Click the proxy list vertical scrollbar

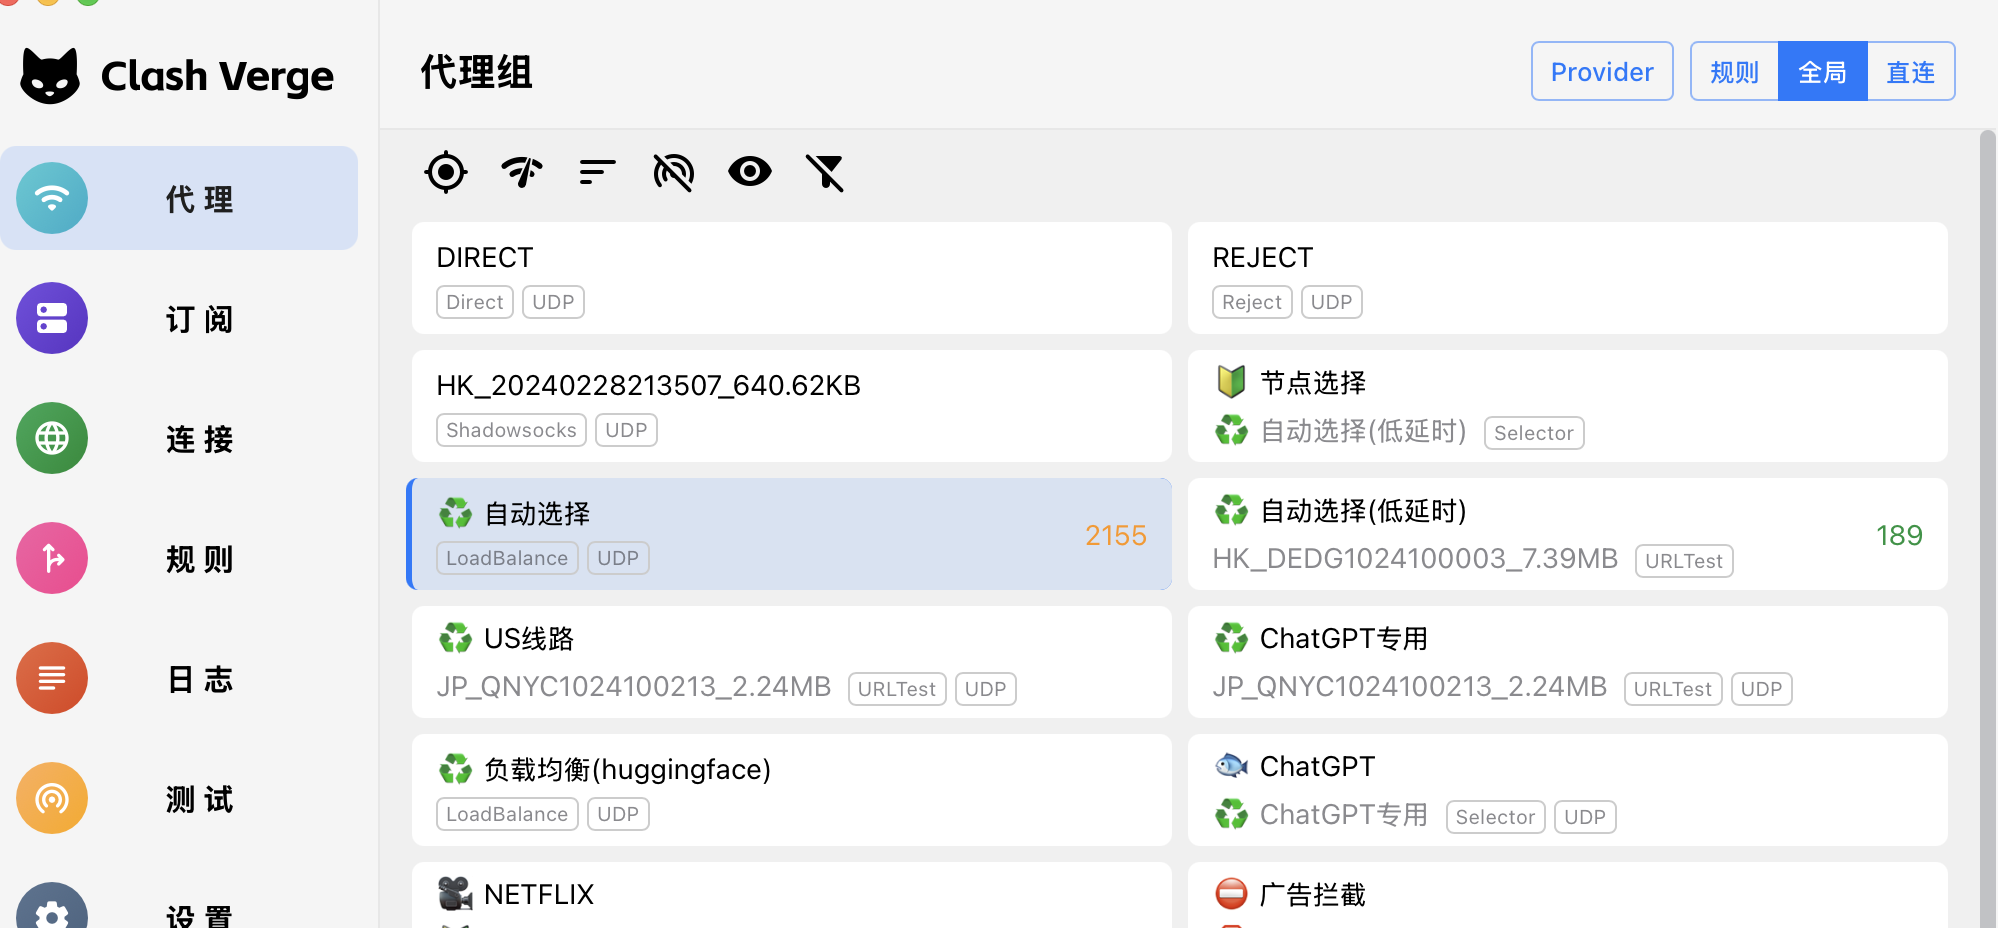(x=1987, y=500)
